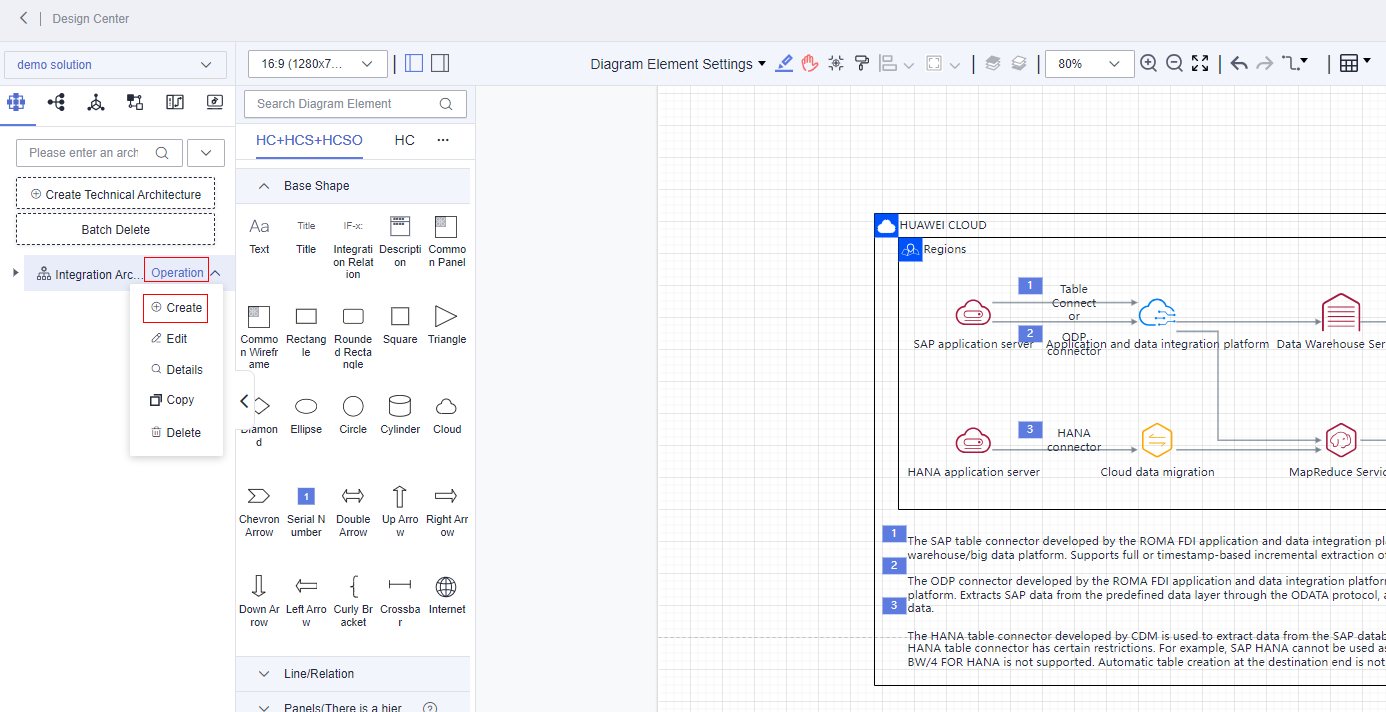This screenshot has height=712, width=1386.
Task: Switch to the screen playback view icon
Action: [215, 102]
